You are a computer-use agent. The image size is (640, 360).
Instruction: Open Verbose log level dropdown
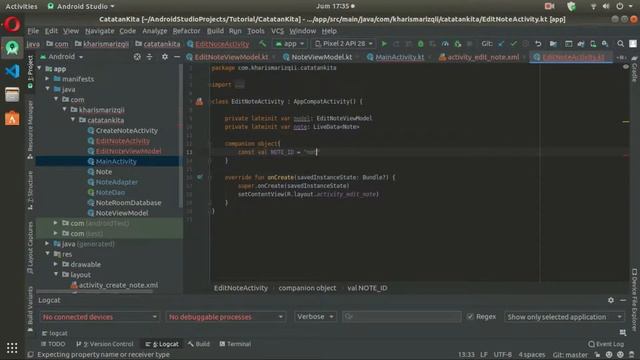(315, 317)
